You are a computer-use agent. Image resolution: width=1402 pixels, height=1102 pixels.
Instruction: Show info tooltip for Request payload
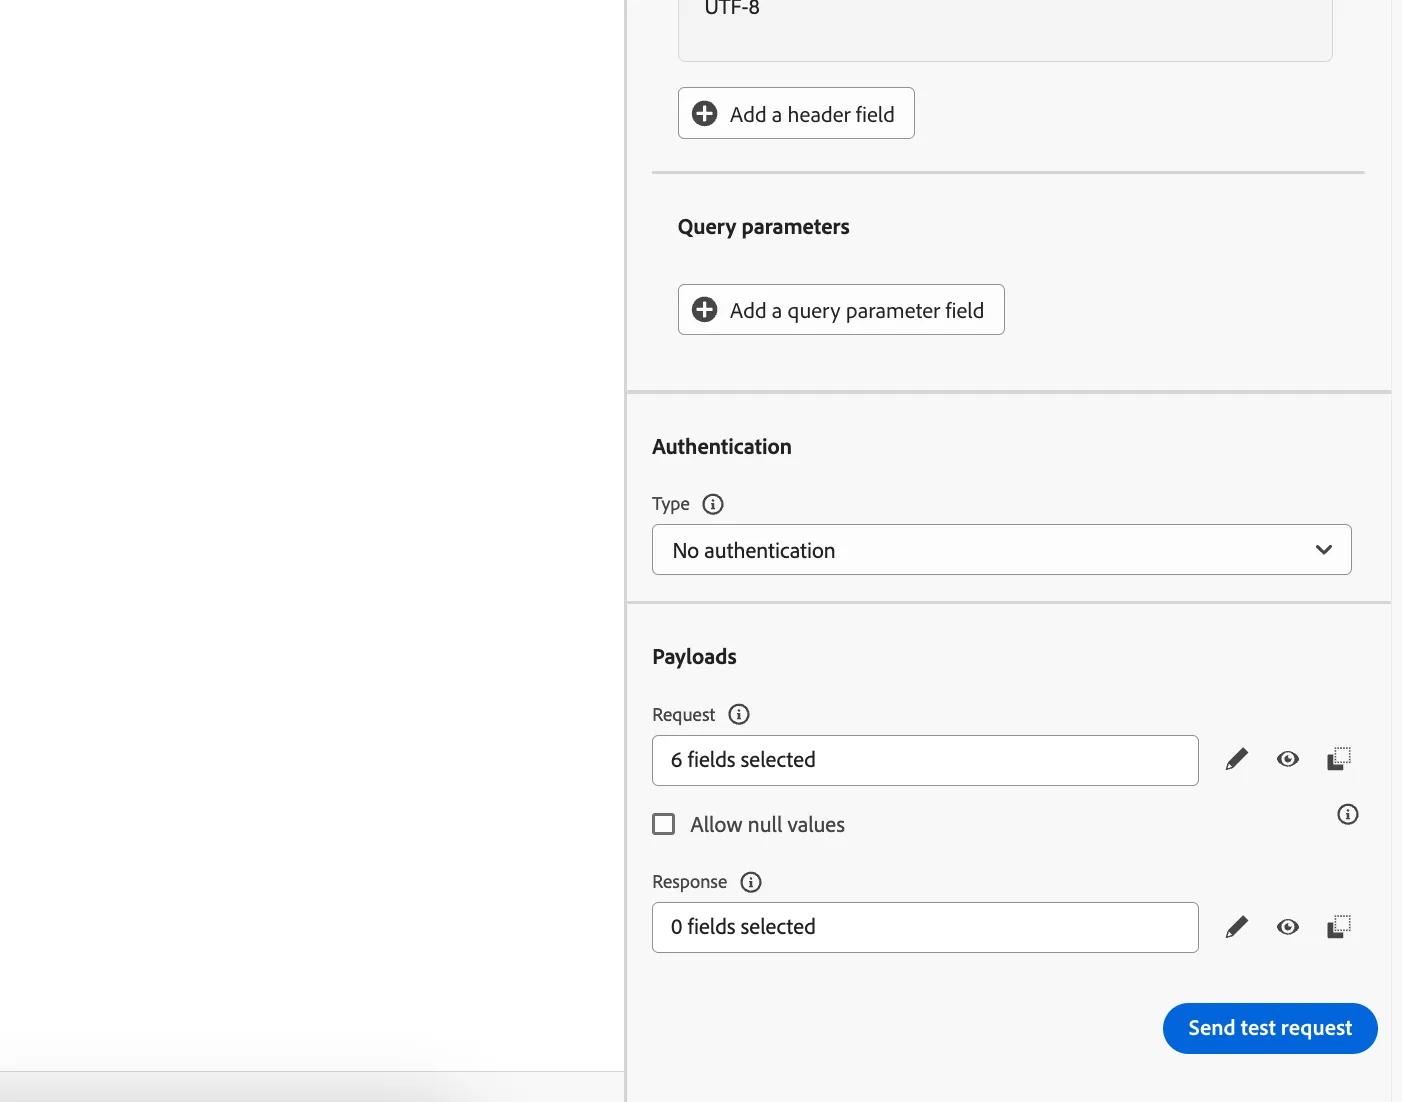pyautogui.click(x=739, y=714)
